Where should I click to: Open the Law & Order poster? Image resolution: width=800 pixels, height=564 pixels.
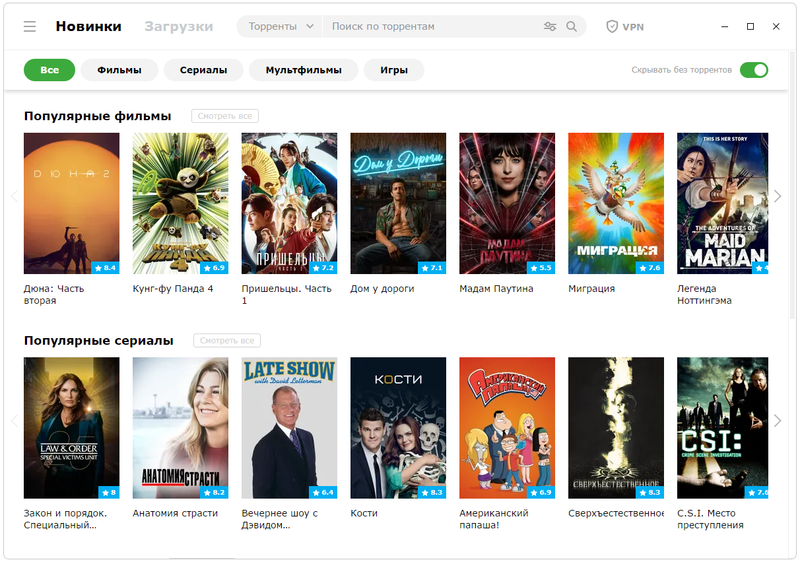click(x=71, y=428)
